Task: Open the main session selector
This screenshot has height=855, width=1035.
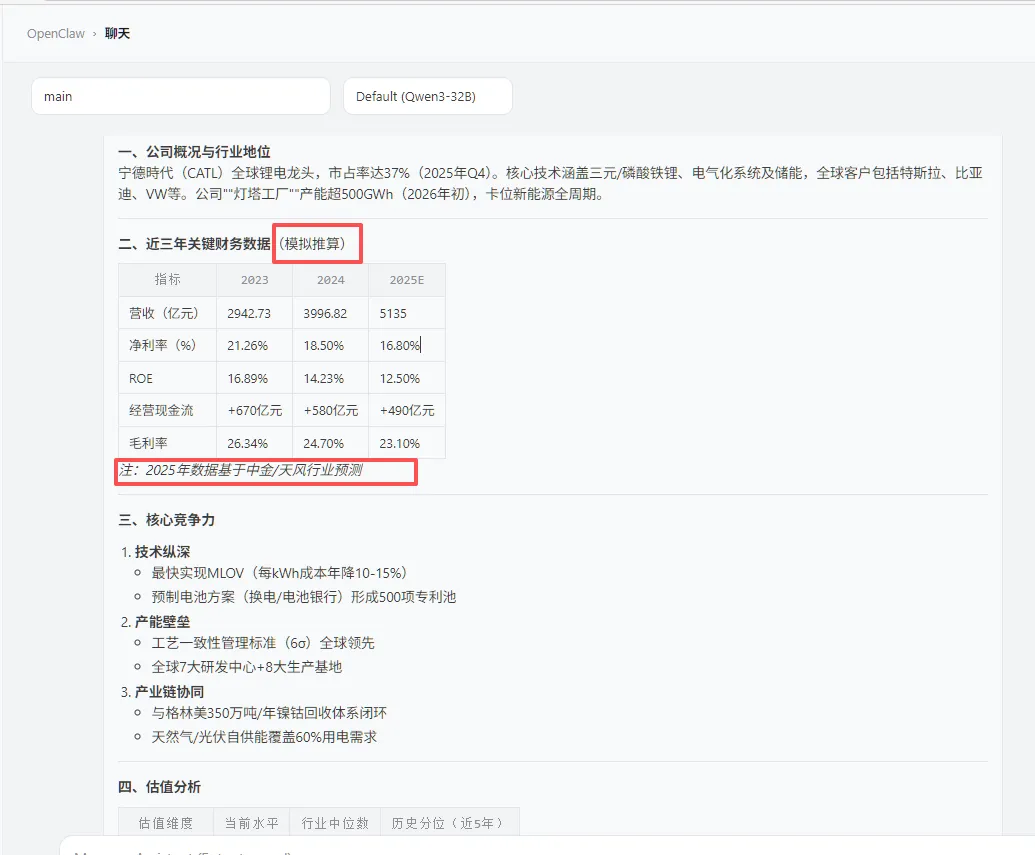Action: (181, 96)
